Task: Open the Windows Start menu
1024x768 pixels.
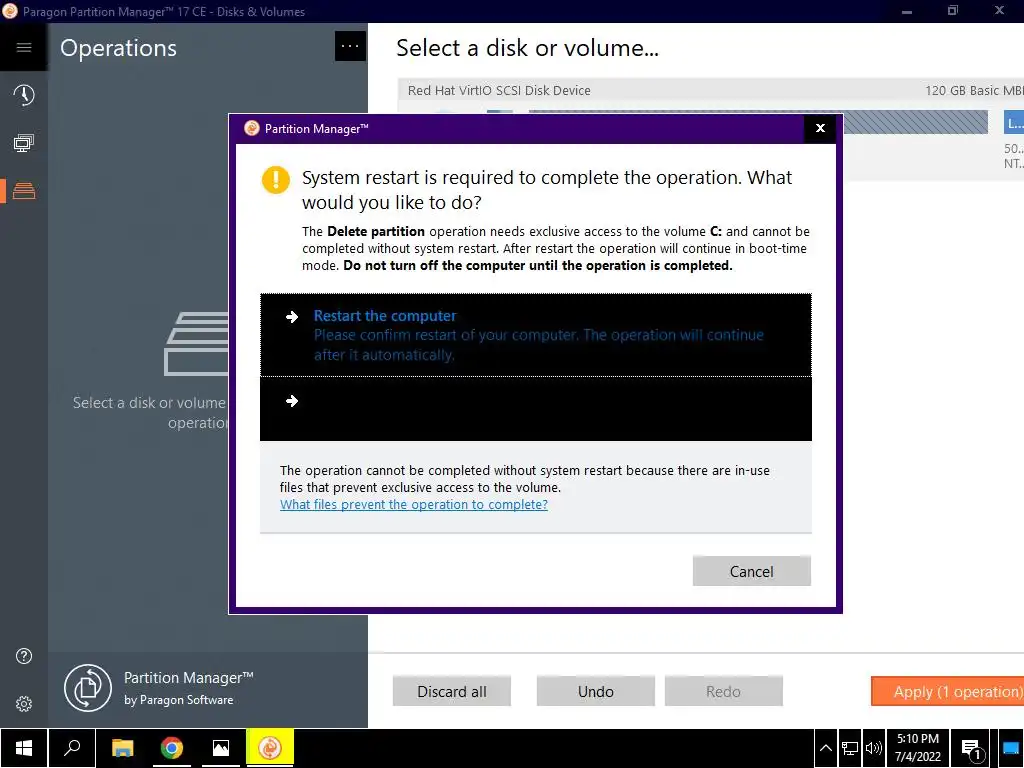Action: (24, 748)
